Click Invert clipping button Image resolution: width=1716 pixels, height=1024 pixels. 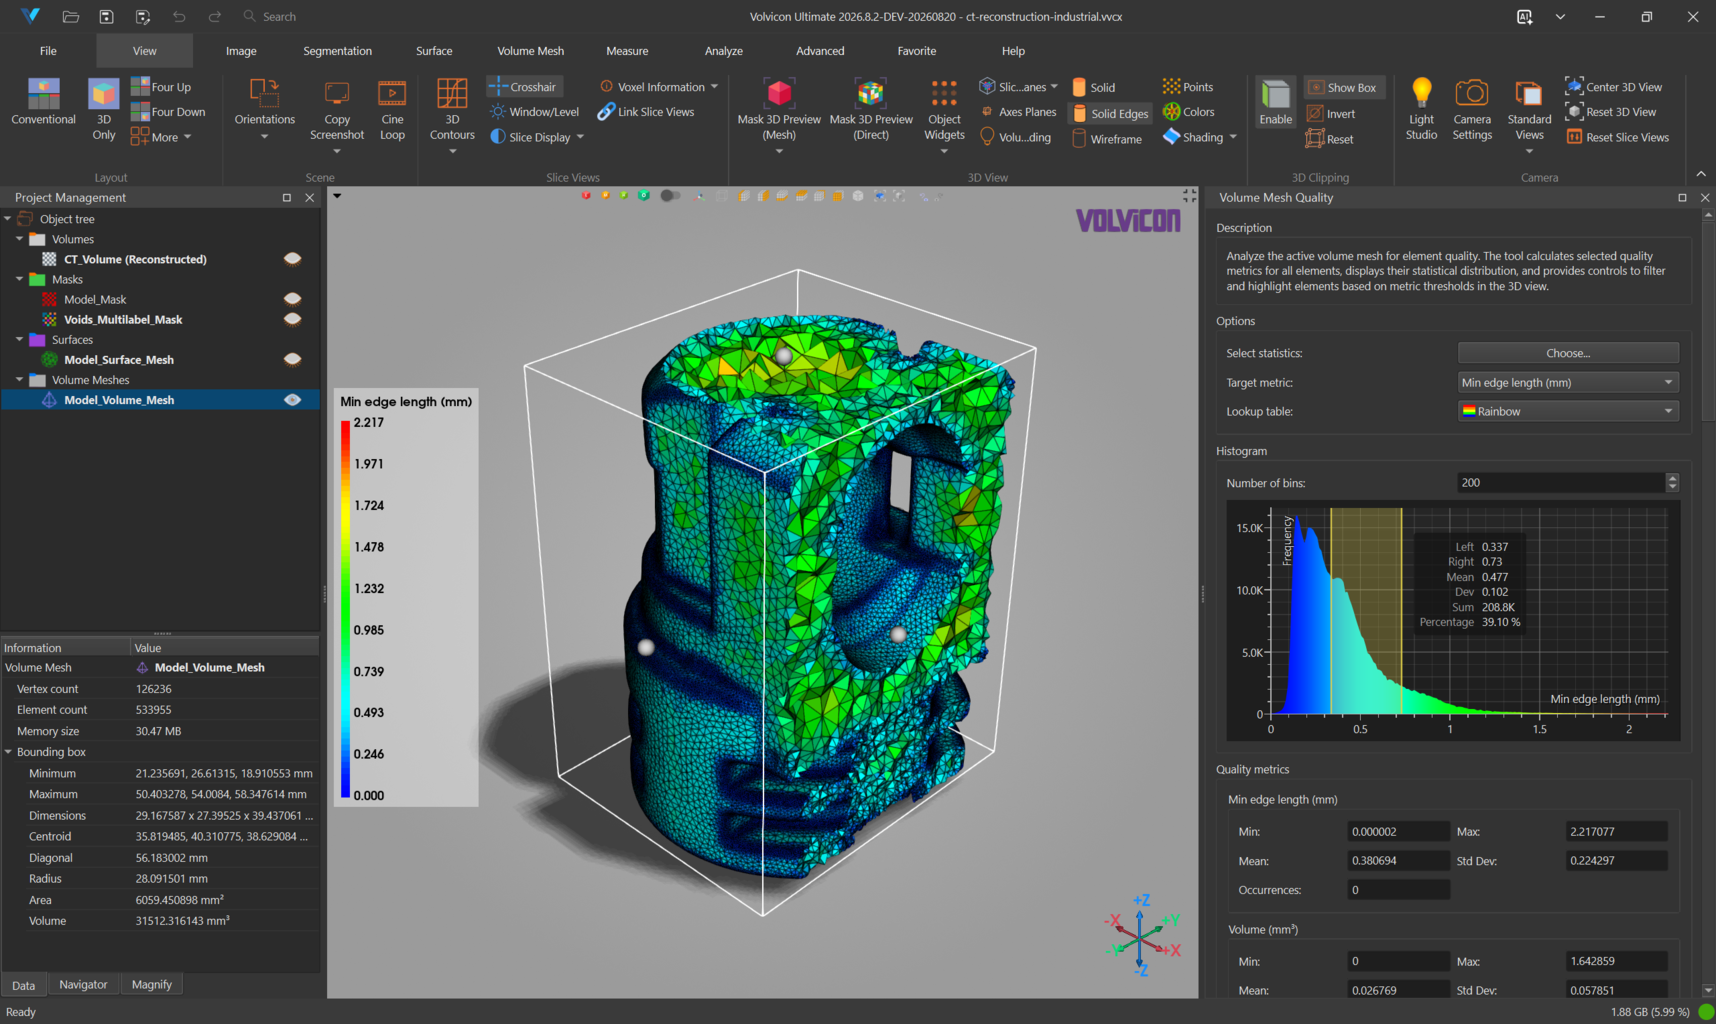(x=1331, y=114)
